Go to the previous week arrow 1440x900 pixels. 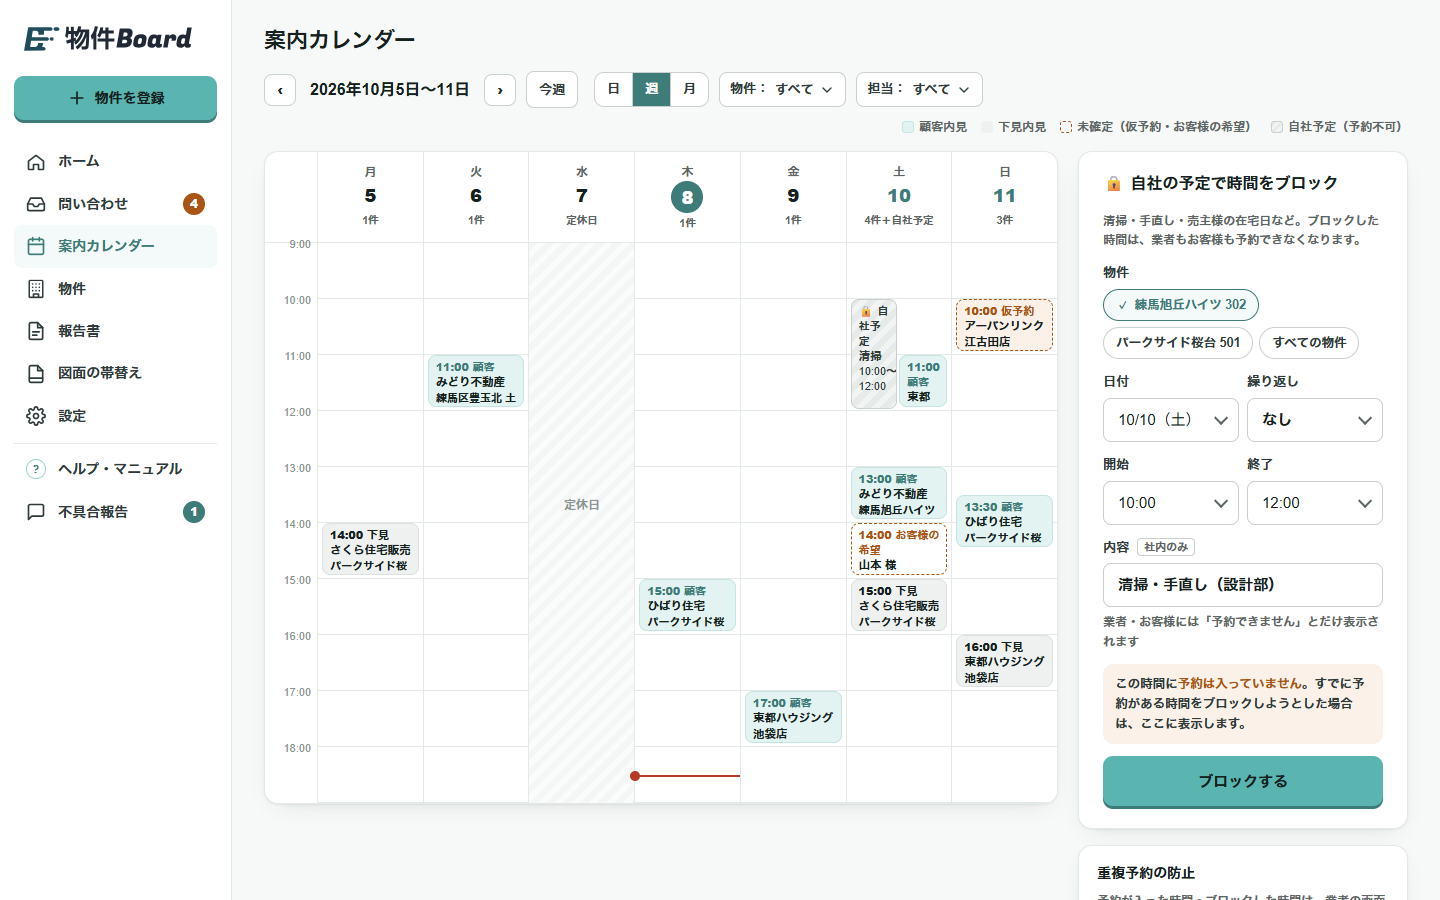(x=280, y=90)
